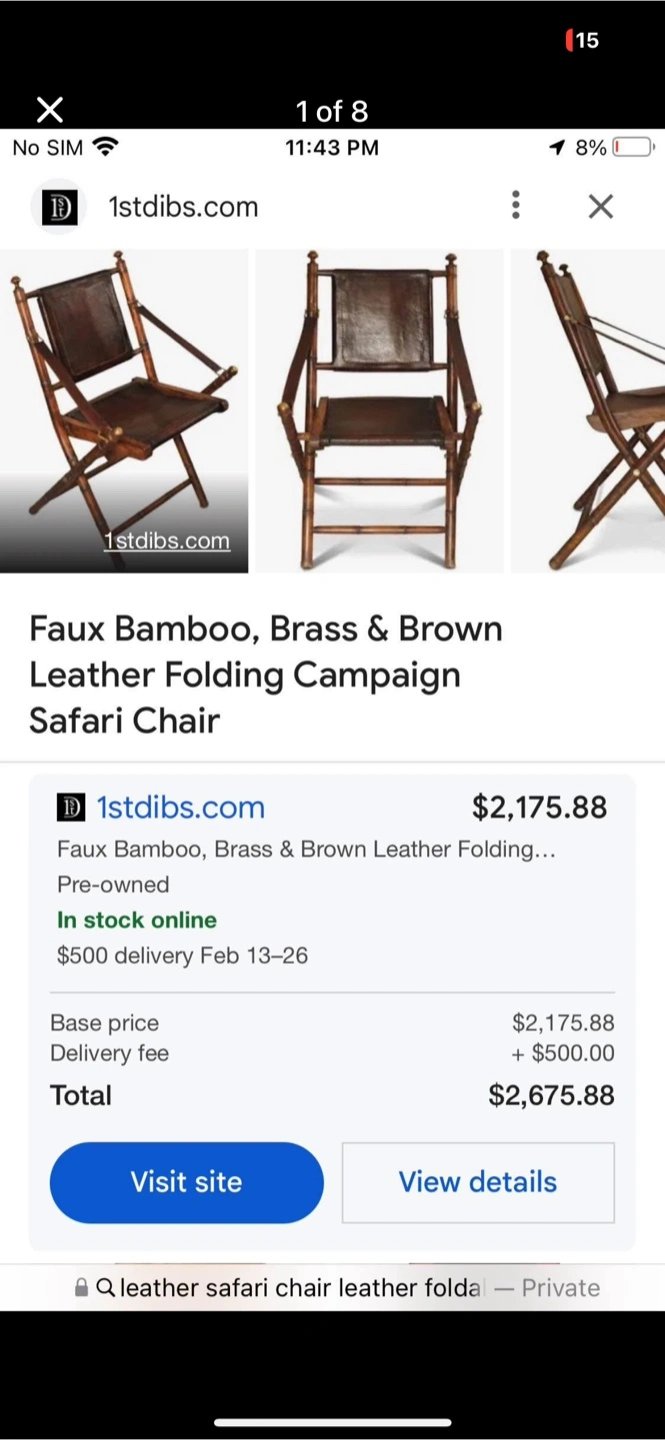View the front-facing chair photo
This screenshot has width=665, height=1440.
tap(380, 410)
